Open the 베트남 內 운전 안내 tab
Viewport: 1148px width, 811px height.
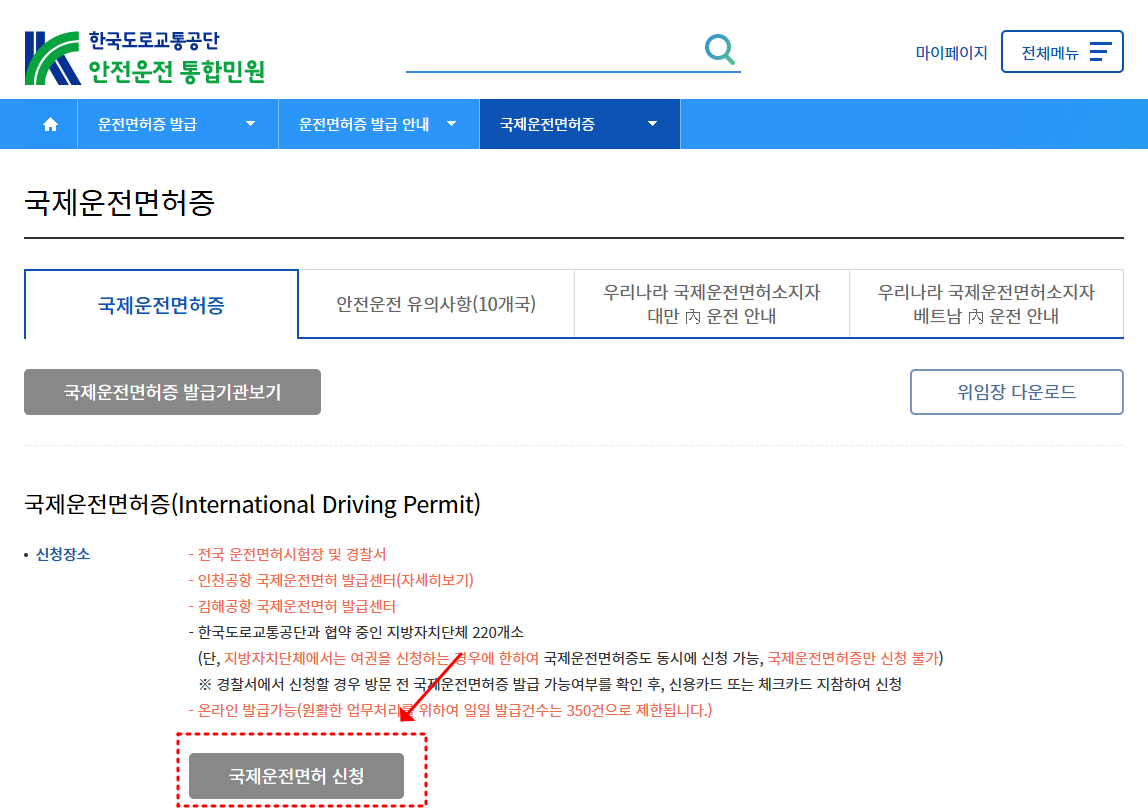[986, 304]
